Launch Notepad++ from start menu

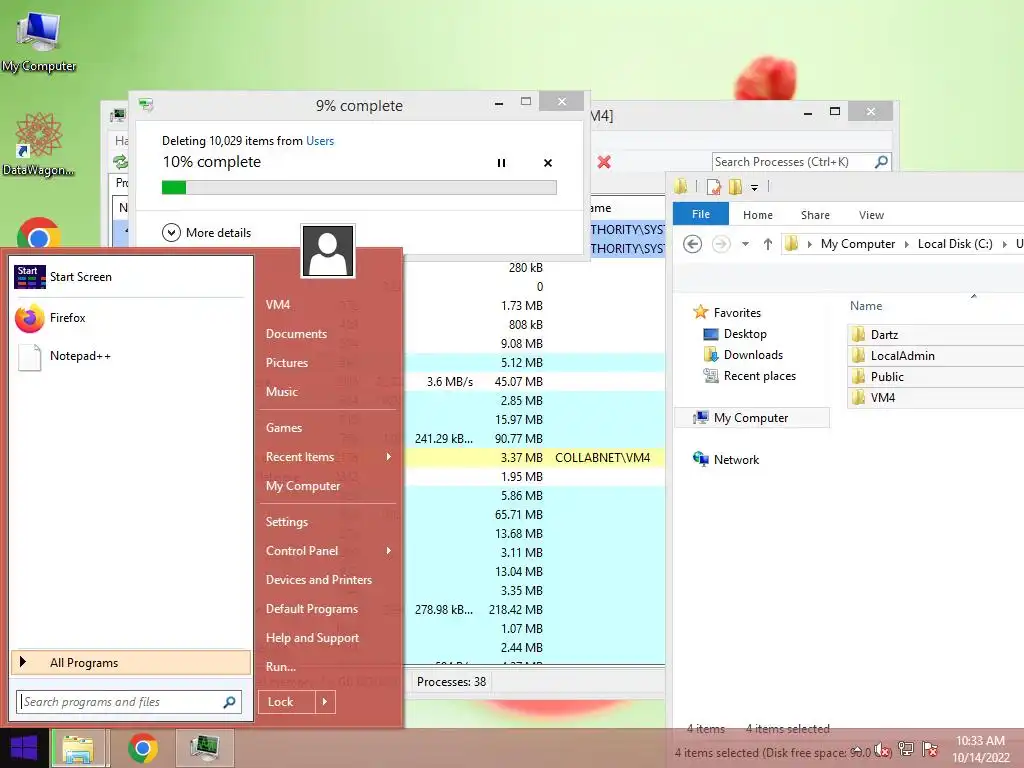pos(129,357)
